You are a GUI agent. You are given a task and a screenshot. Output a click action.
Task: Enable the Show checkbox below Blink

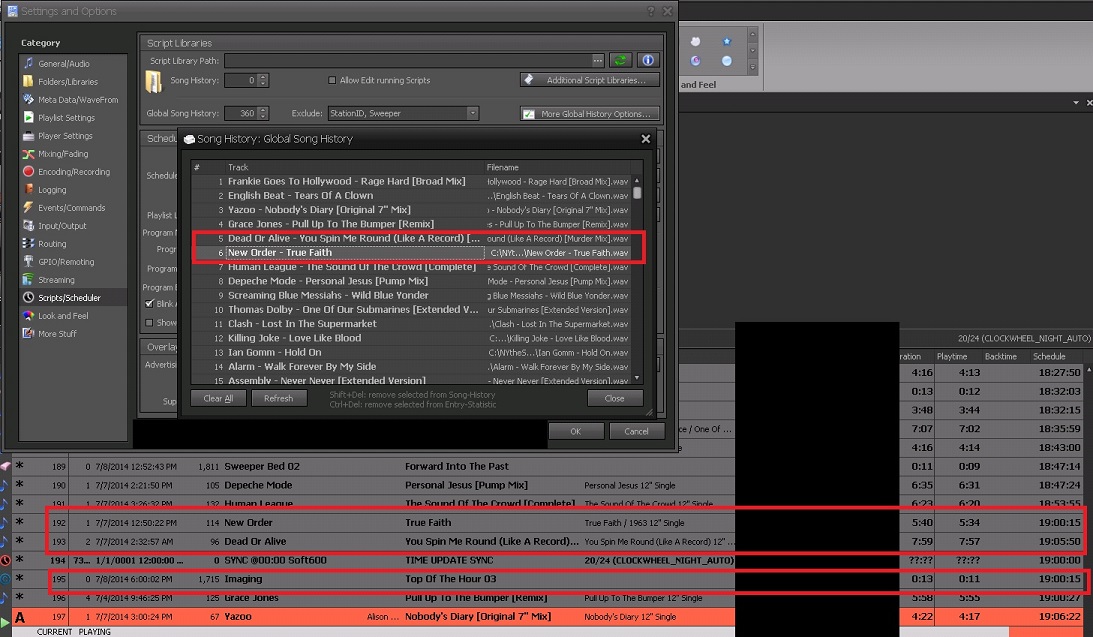point(149,323)
